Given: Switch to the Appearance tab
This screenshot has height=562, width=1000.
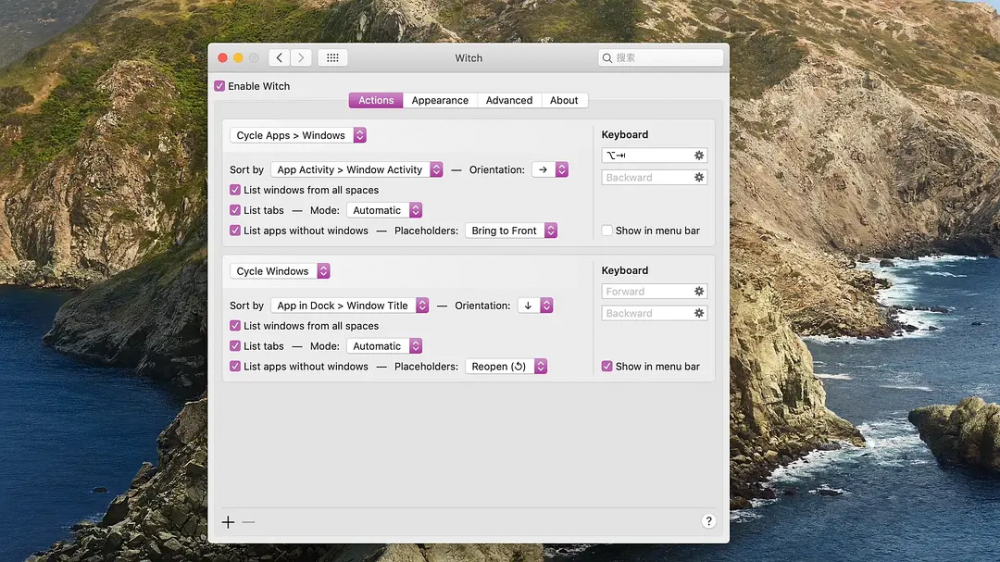Looking at the screenshot, I should [440, 101].
